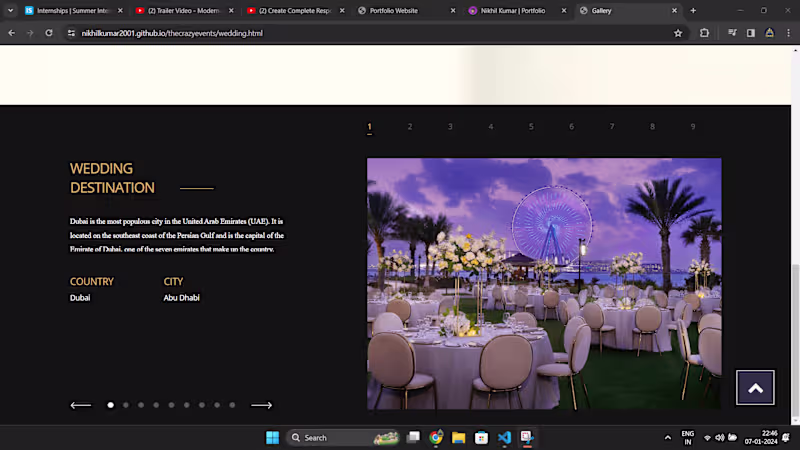
Task: Select the seventh carousel dot
Action: click(x=202, y=405)
